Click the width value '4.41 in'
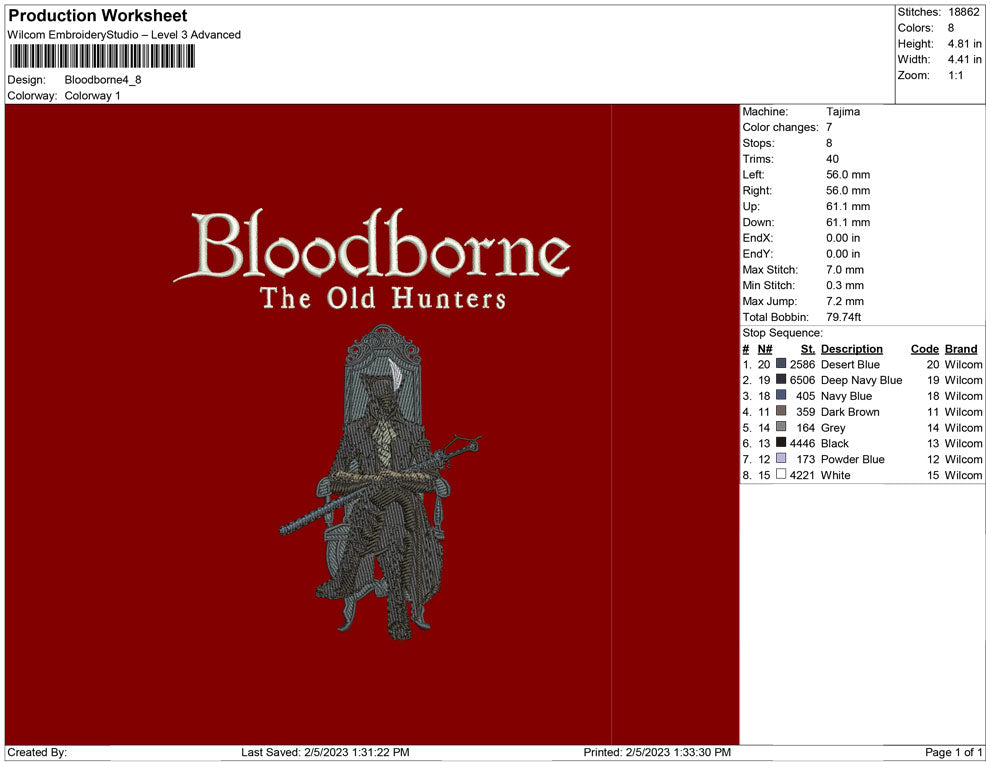 coord(965,59)
